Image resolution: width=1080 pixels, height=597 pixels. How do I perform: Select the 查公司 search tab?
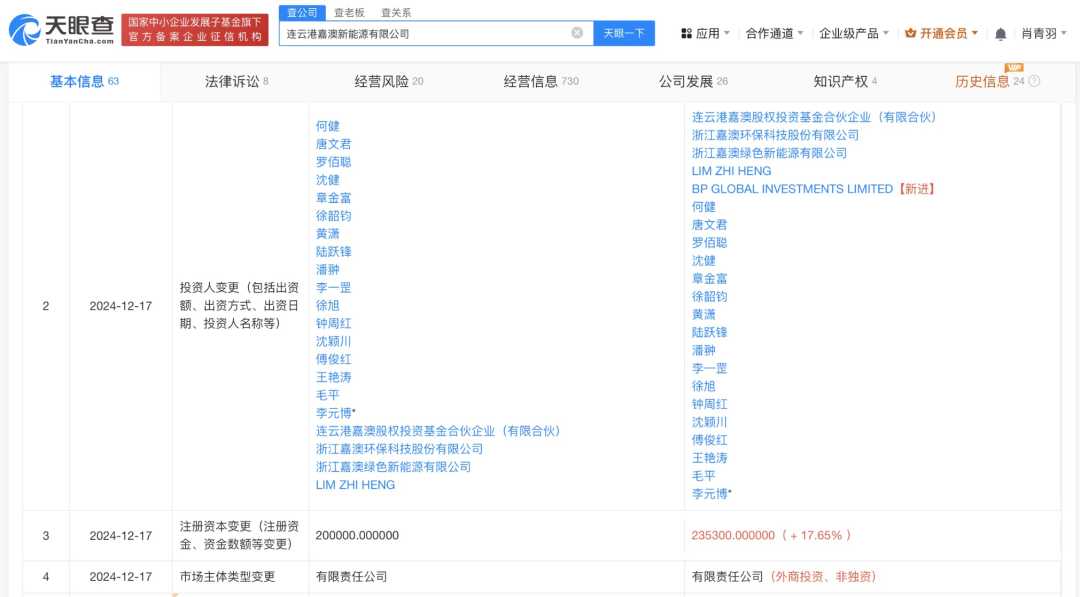302,12
